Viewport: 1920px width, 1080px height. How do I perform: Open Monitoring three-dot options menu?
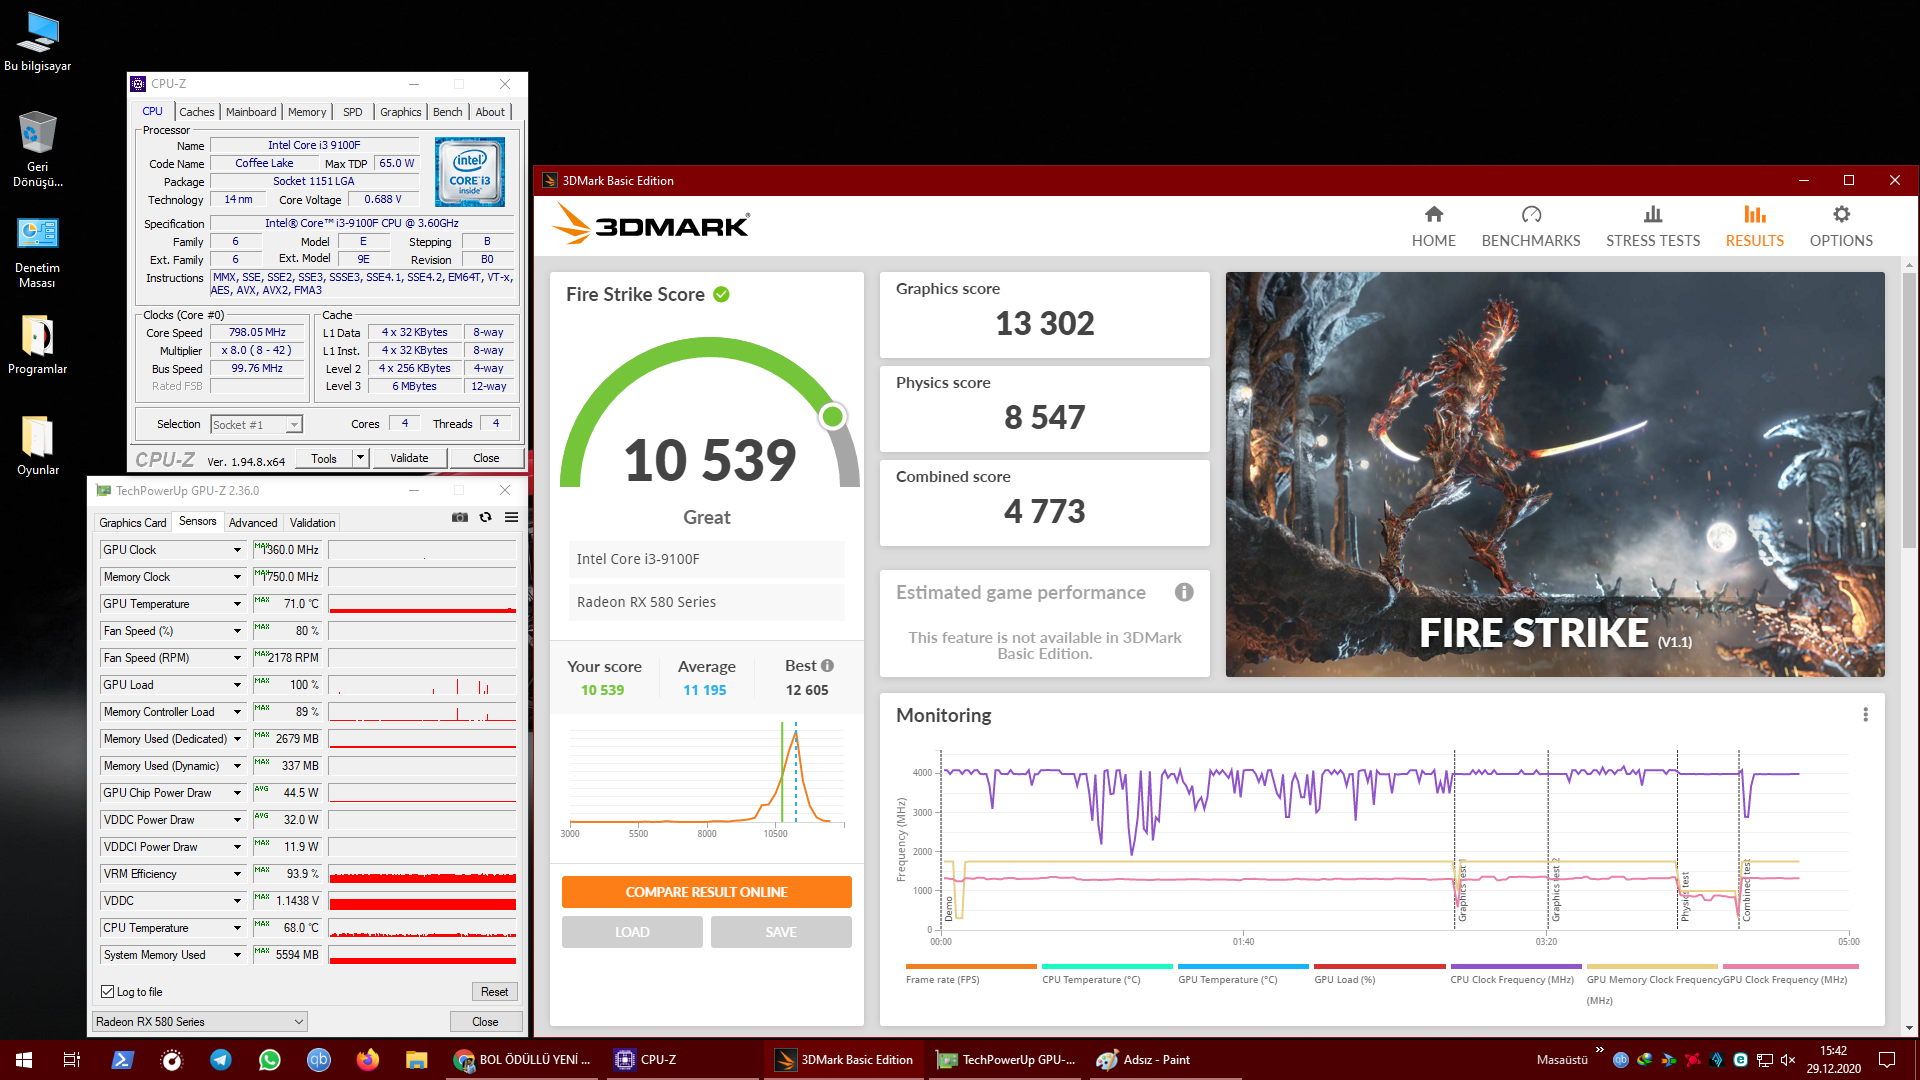(x=1865, y=715)
